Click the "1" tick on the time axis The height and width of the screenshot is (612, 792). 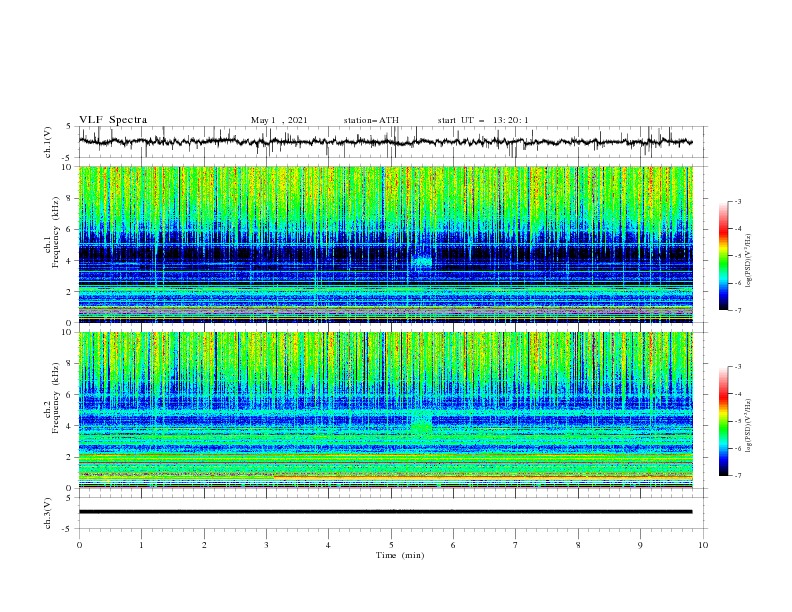(x=141, y=545)
